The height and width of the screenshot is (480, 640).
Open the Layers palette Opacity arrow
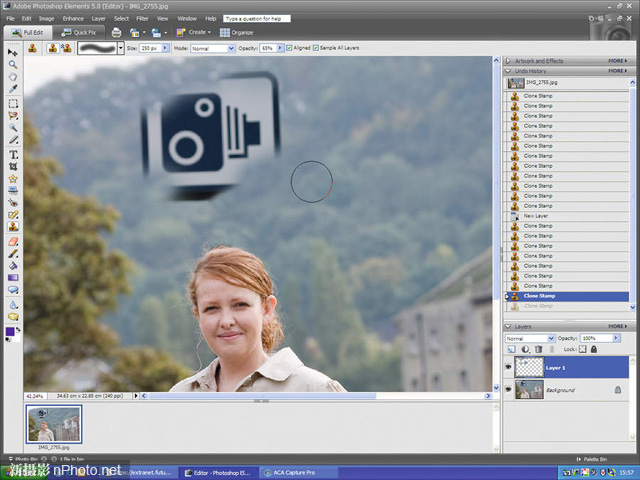616,338
